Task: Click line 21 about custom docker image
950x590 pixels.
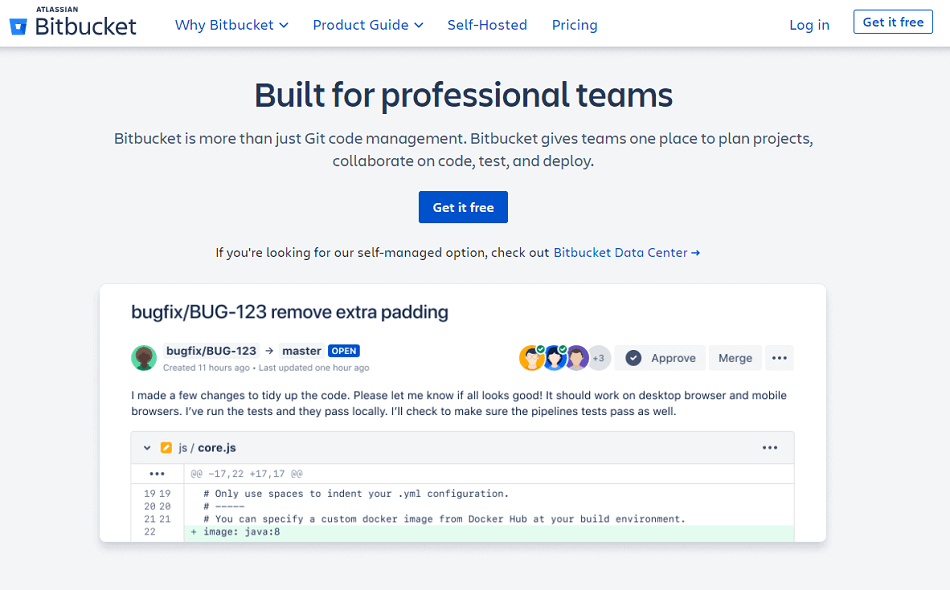Action: (444, 519)
